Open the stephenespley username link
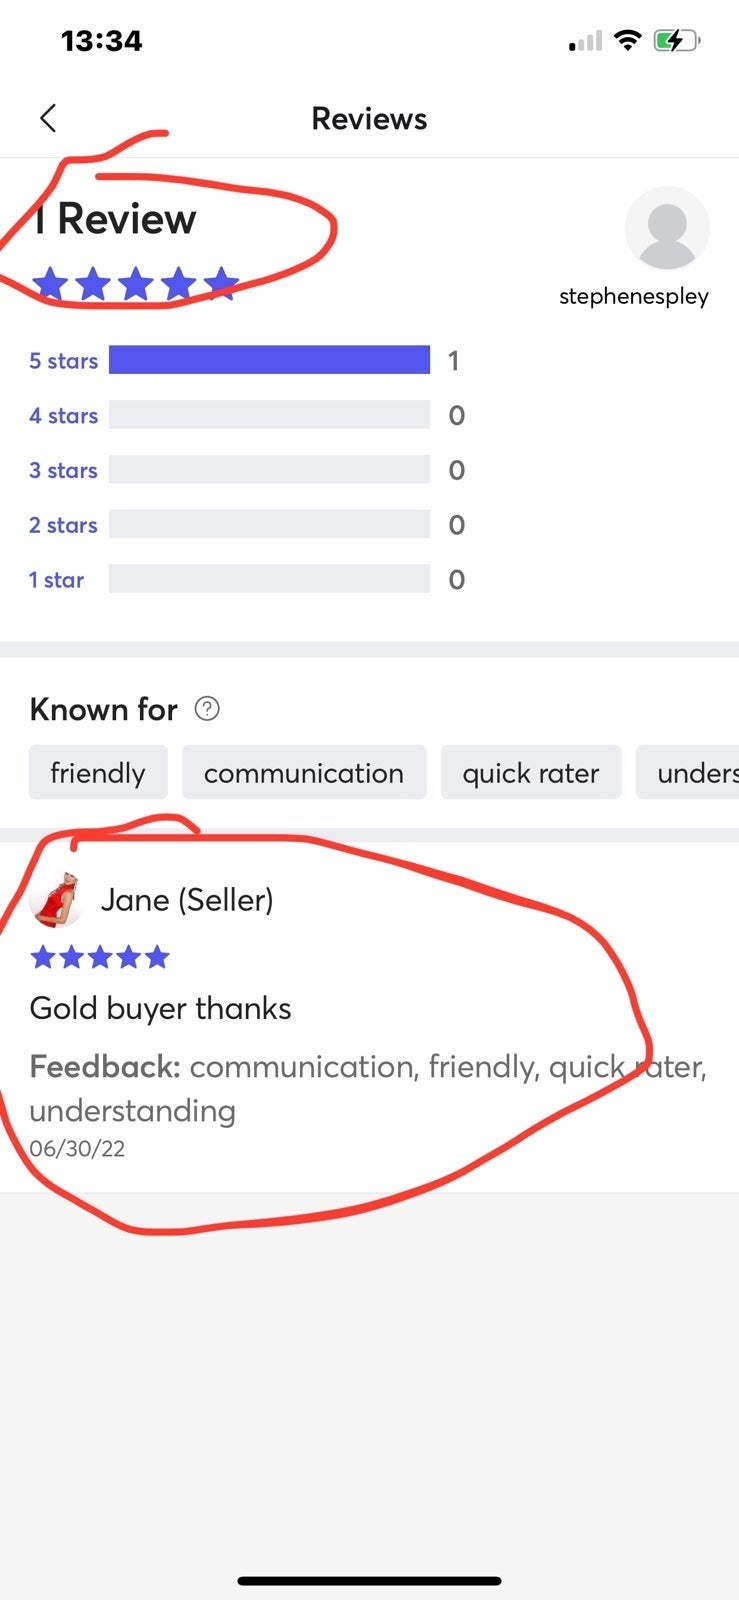This screenshot has height=1600, width=739. click(634, 296)
